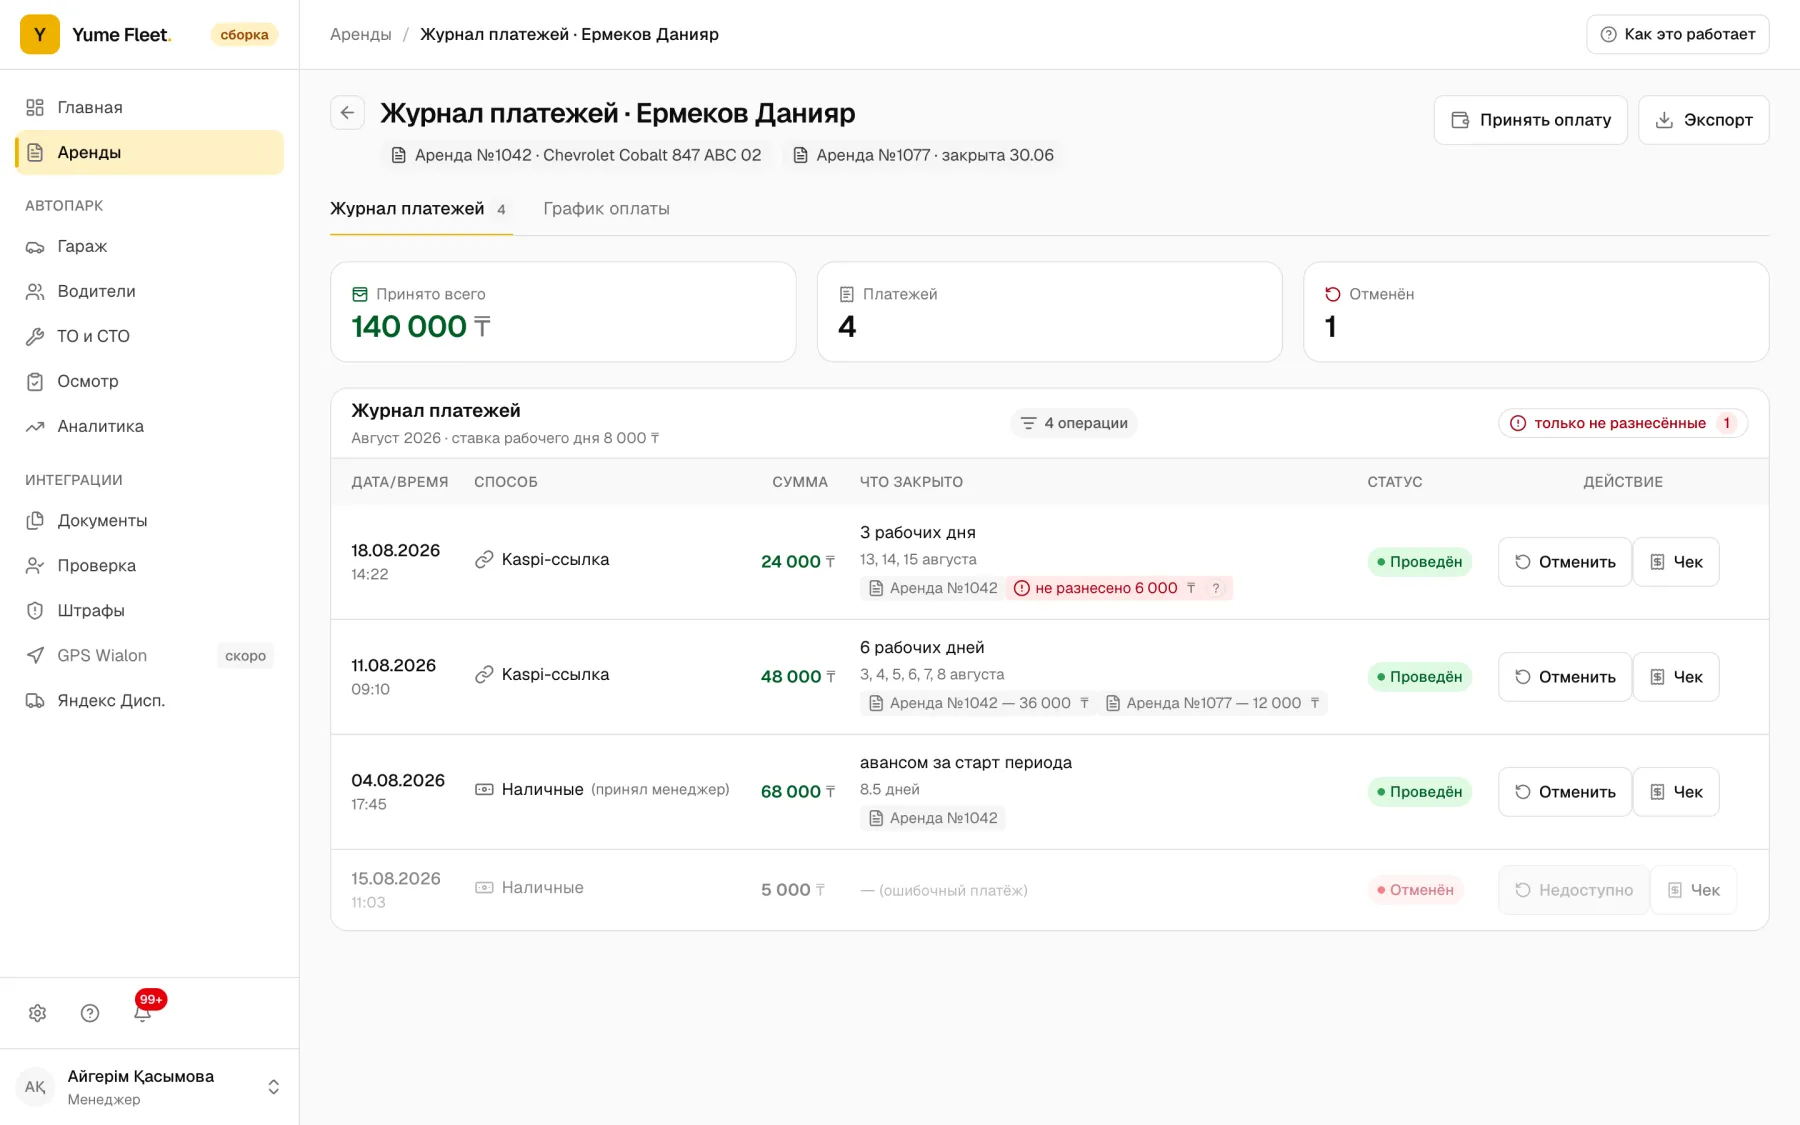The height and width of the screenshot is (1125, 1800).
Task: Open ТО и СТО section
Action: [150, 336]
